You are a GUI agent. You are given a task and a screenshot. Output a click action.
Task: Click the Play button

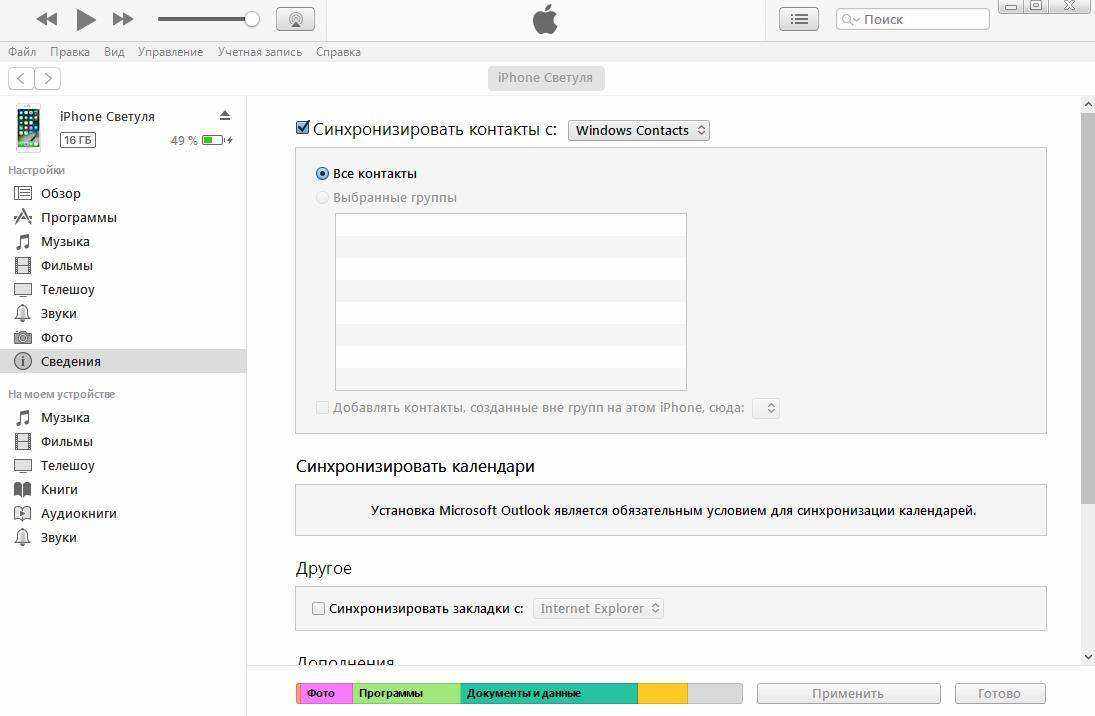click(86, 19)
